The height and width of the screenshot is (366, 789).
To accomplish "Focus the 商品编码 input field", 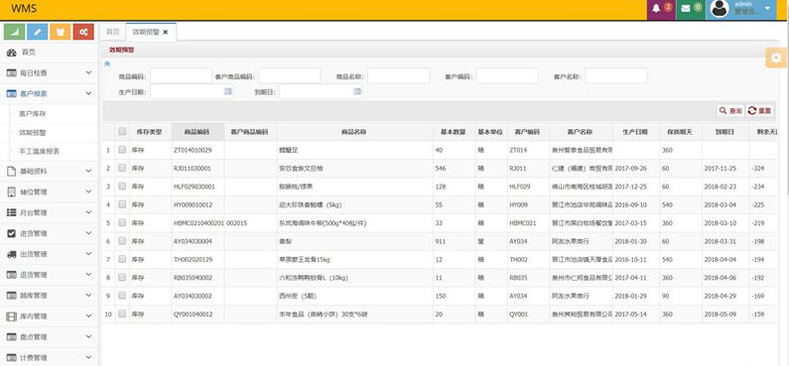I will tap(181, 77).
